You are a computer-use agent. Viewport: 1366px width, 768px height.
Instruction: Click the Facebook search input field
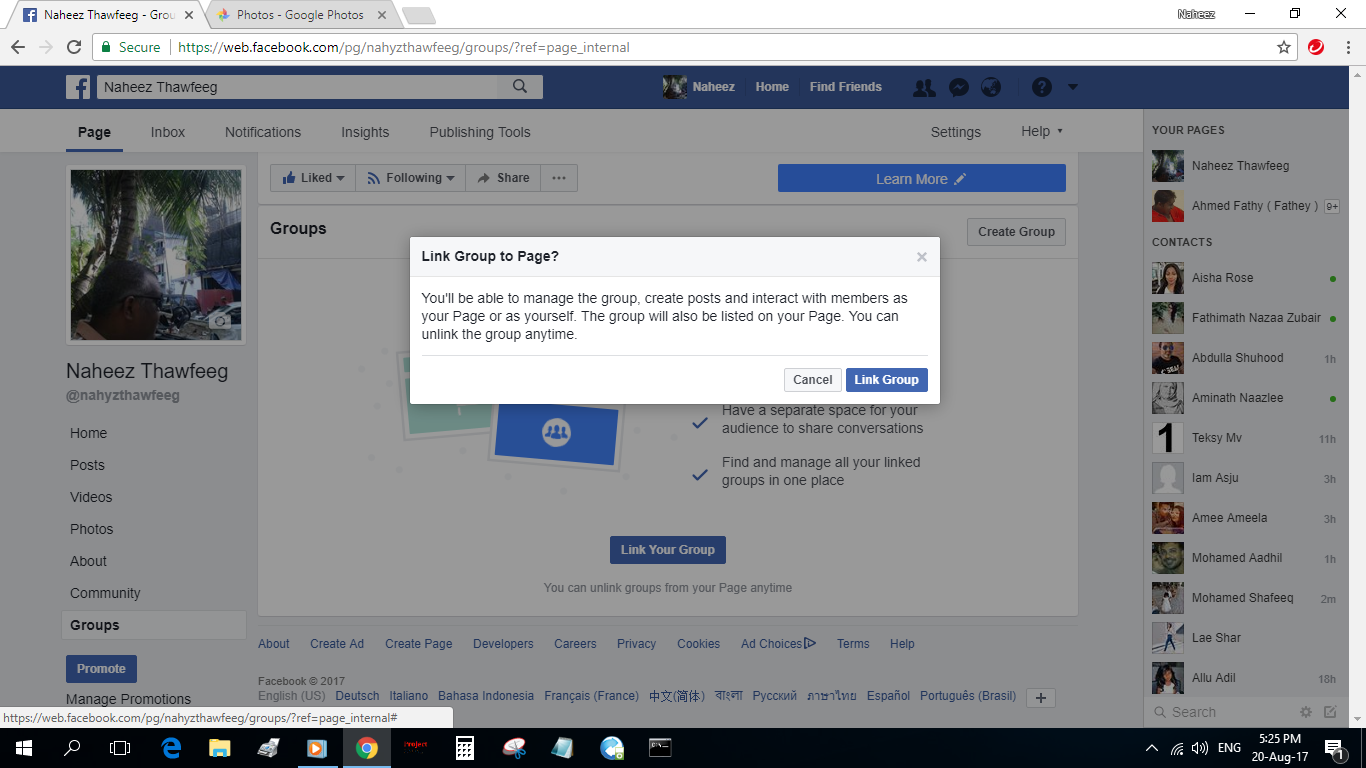pyautogui.click(x=297, y=87)
